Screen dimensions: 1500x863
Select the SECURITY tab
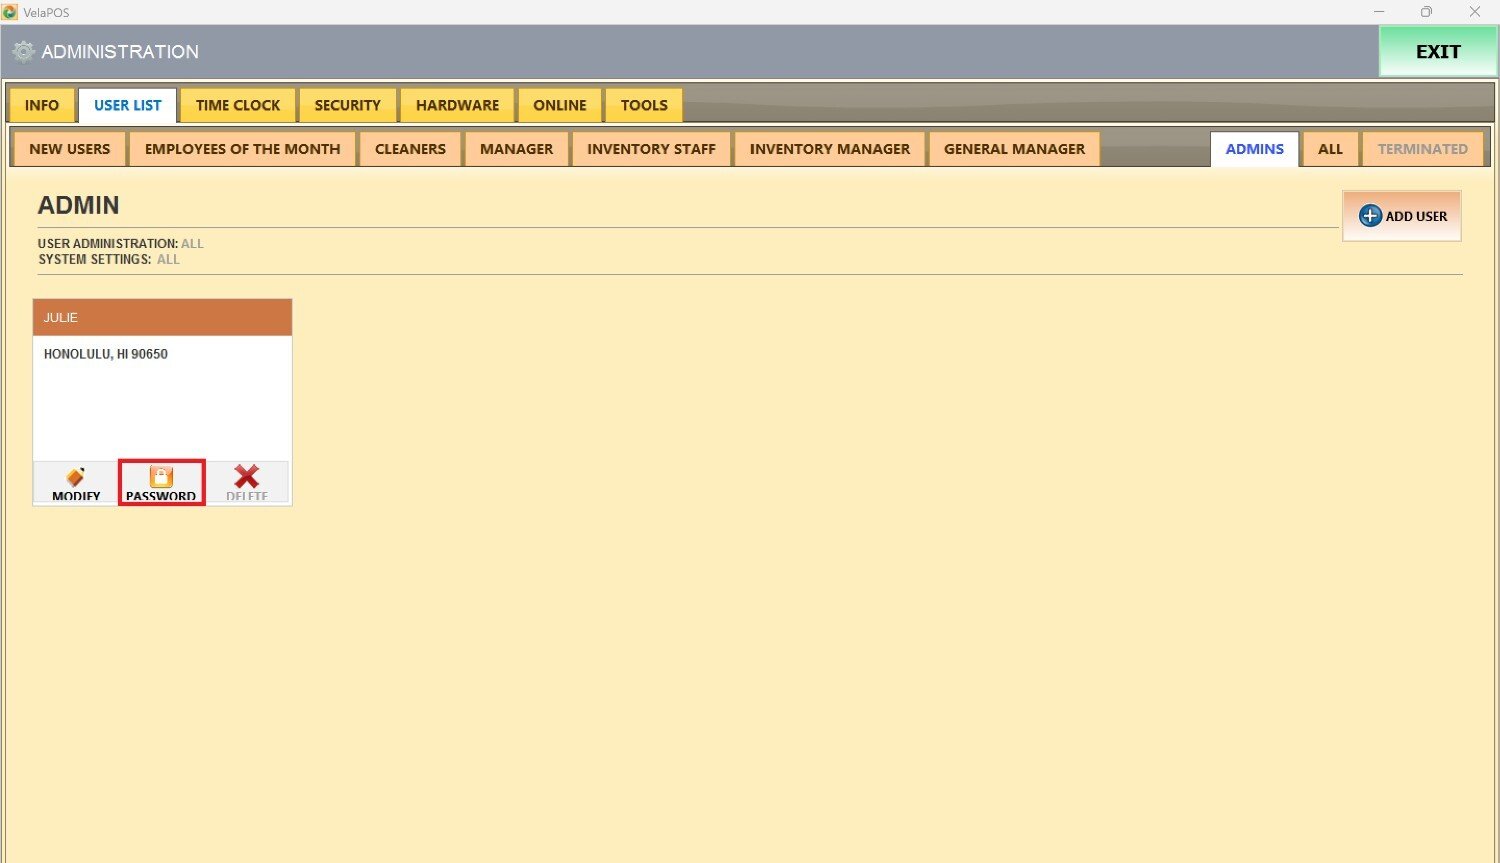click(347, 105)
